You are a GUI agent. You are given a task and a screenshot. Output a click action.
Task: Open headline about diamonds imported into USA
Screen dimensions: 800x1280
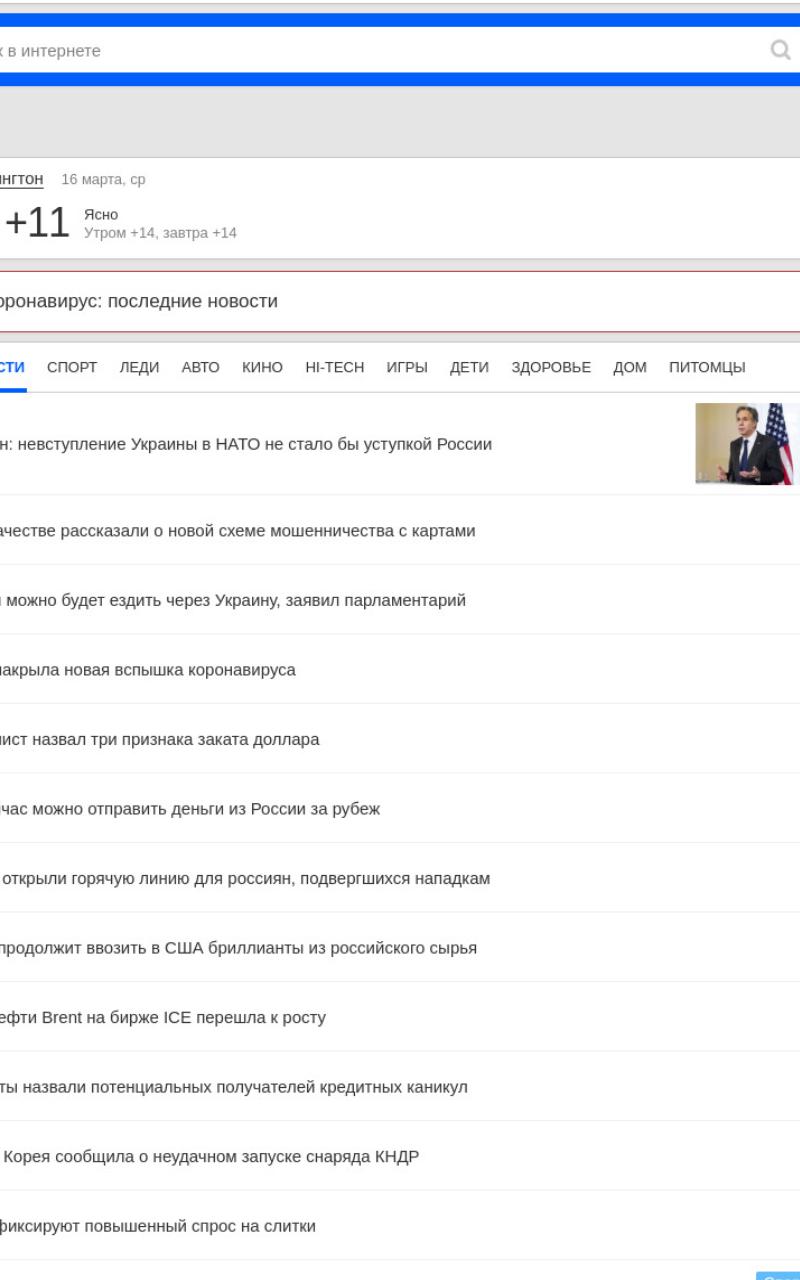click(x=238, y=948)
